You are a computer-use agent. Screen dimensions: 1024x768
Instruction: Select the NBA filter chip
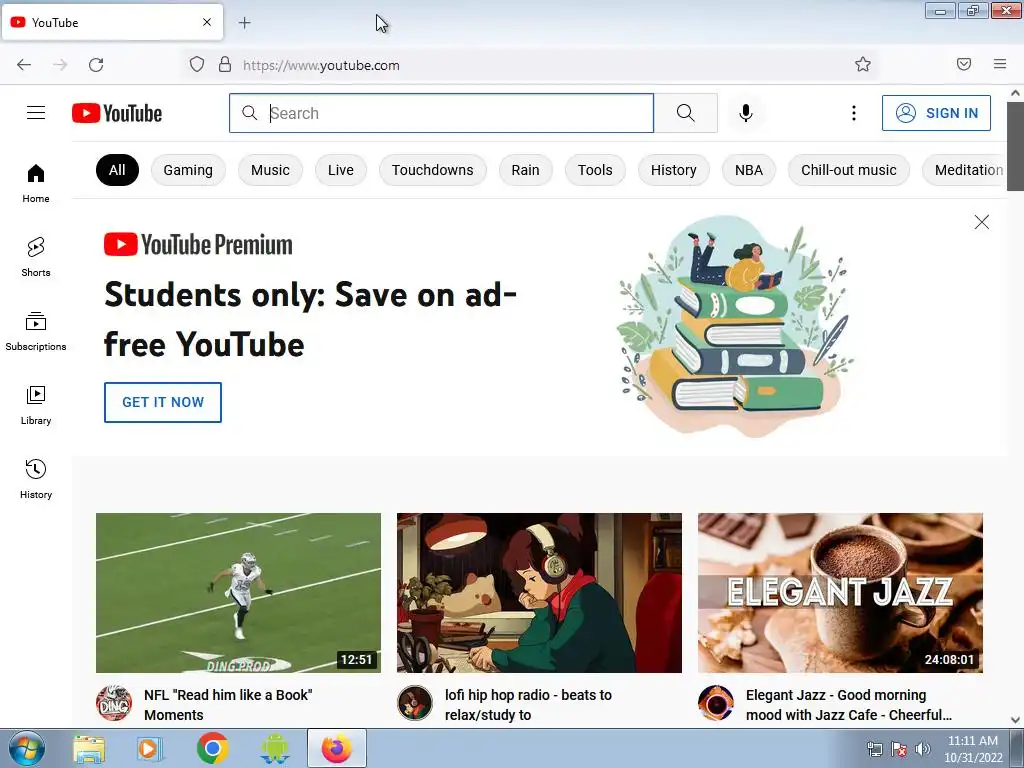(749, 170)
